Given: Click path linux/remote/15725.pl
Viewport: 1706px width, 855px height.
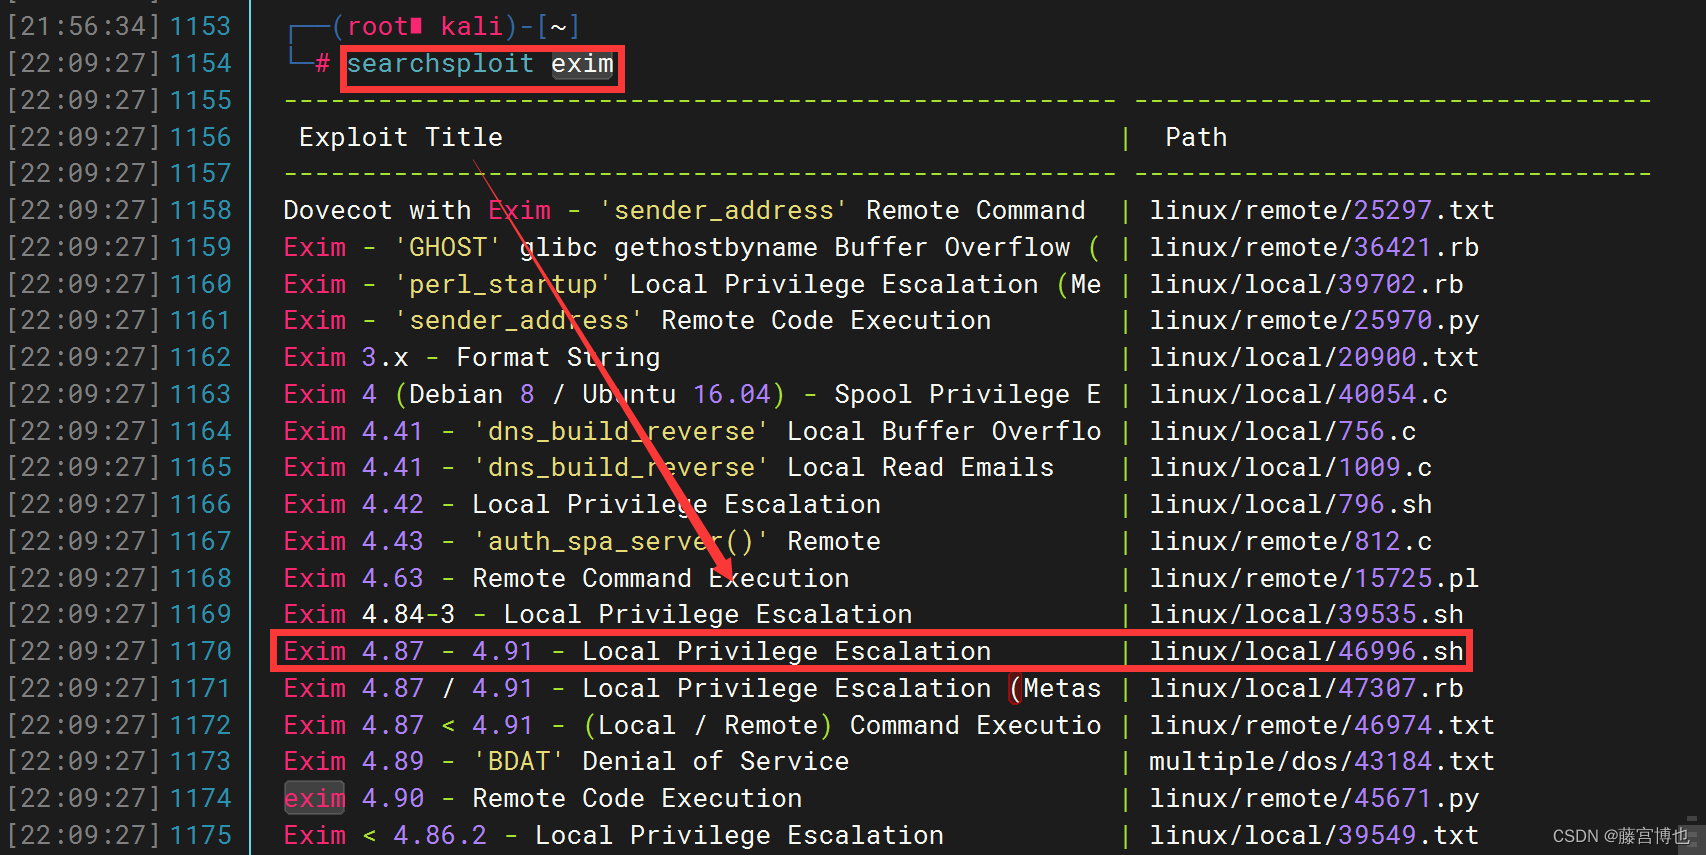Looking at the screenshot, I should point(1313,578).
